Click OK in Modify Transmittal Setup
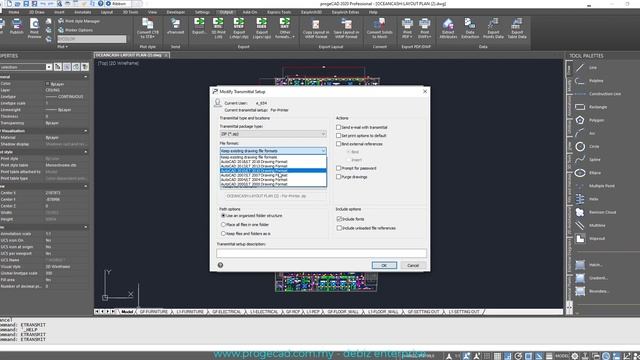 (x=384, y=265)
